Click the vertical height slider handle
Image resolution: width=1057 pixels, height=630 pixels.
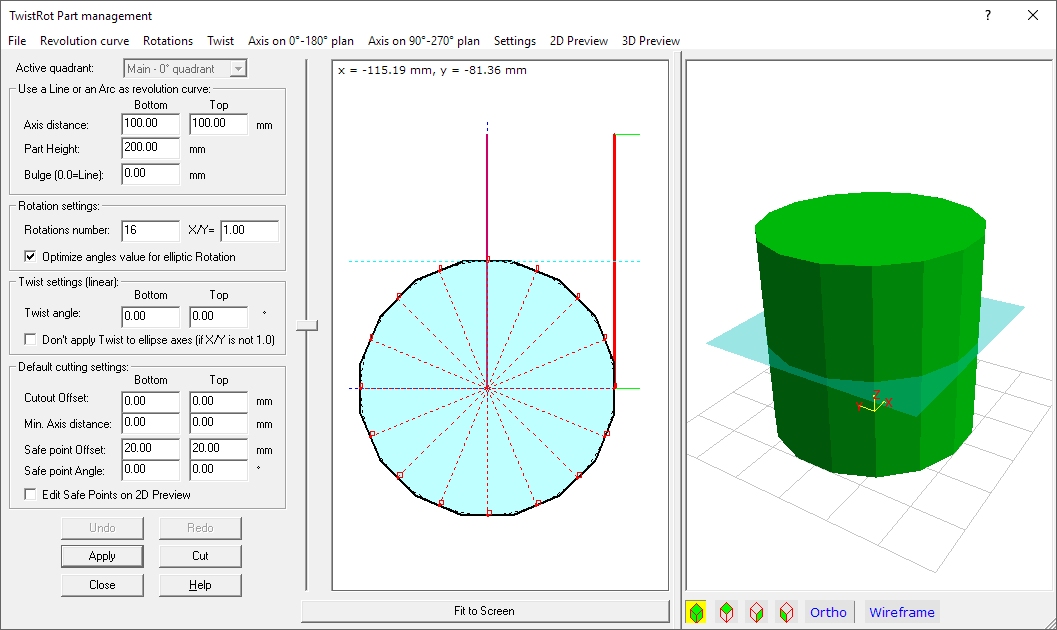tap(308, 325)
